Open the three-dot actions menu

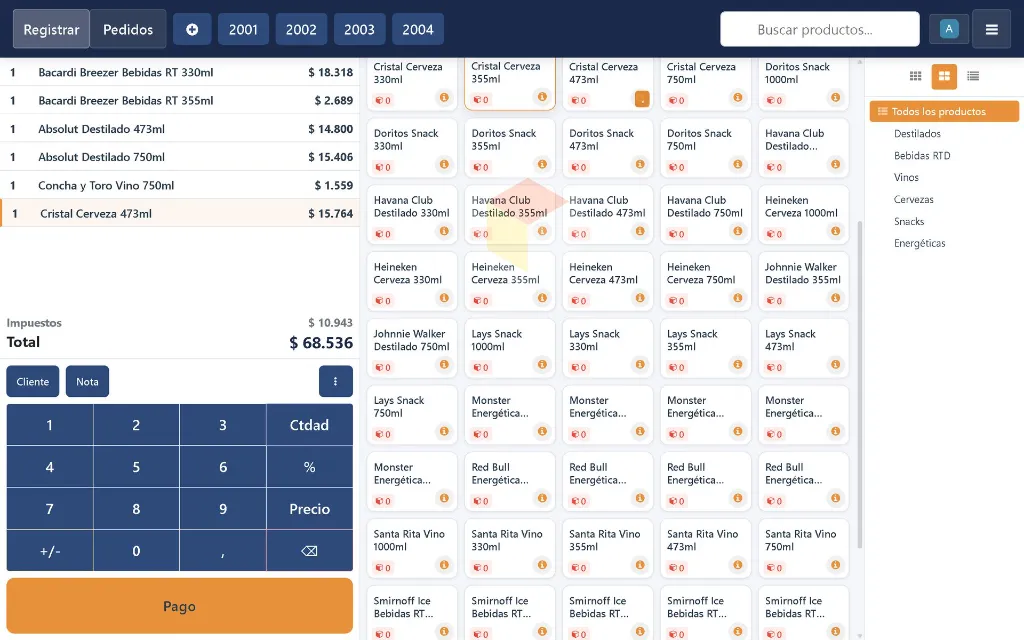click(336, 381)
